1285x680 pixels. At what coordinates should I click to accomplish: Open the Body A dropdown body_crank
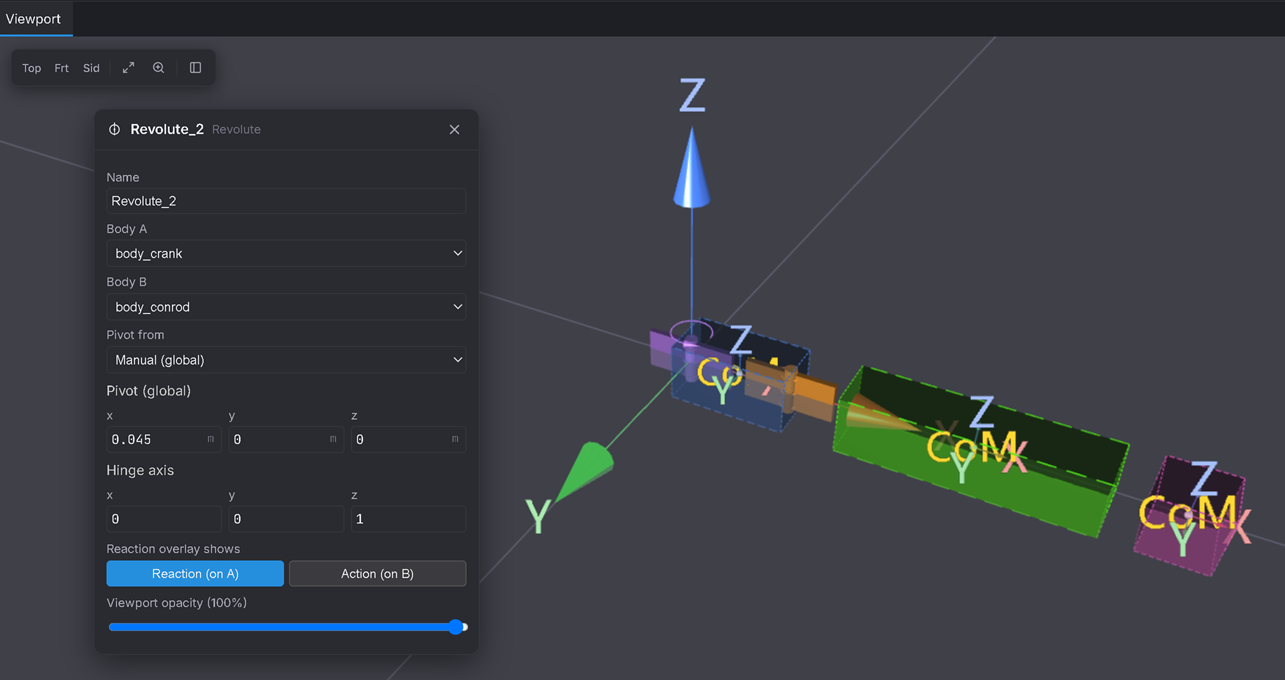pos(286,254)
